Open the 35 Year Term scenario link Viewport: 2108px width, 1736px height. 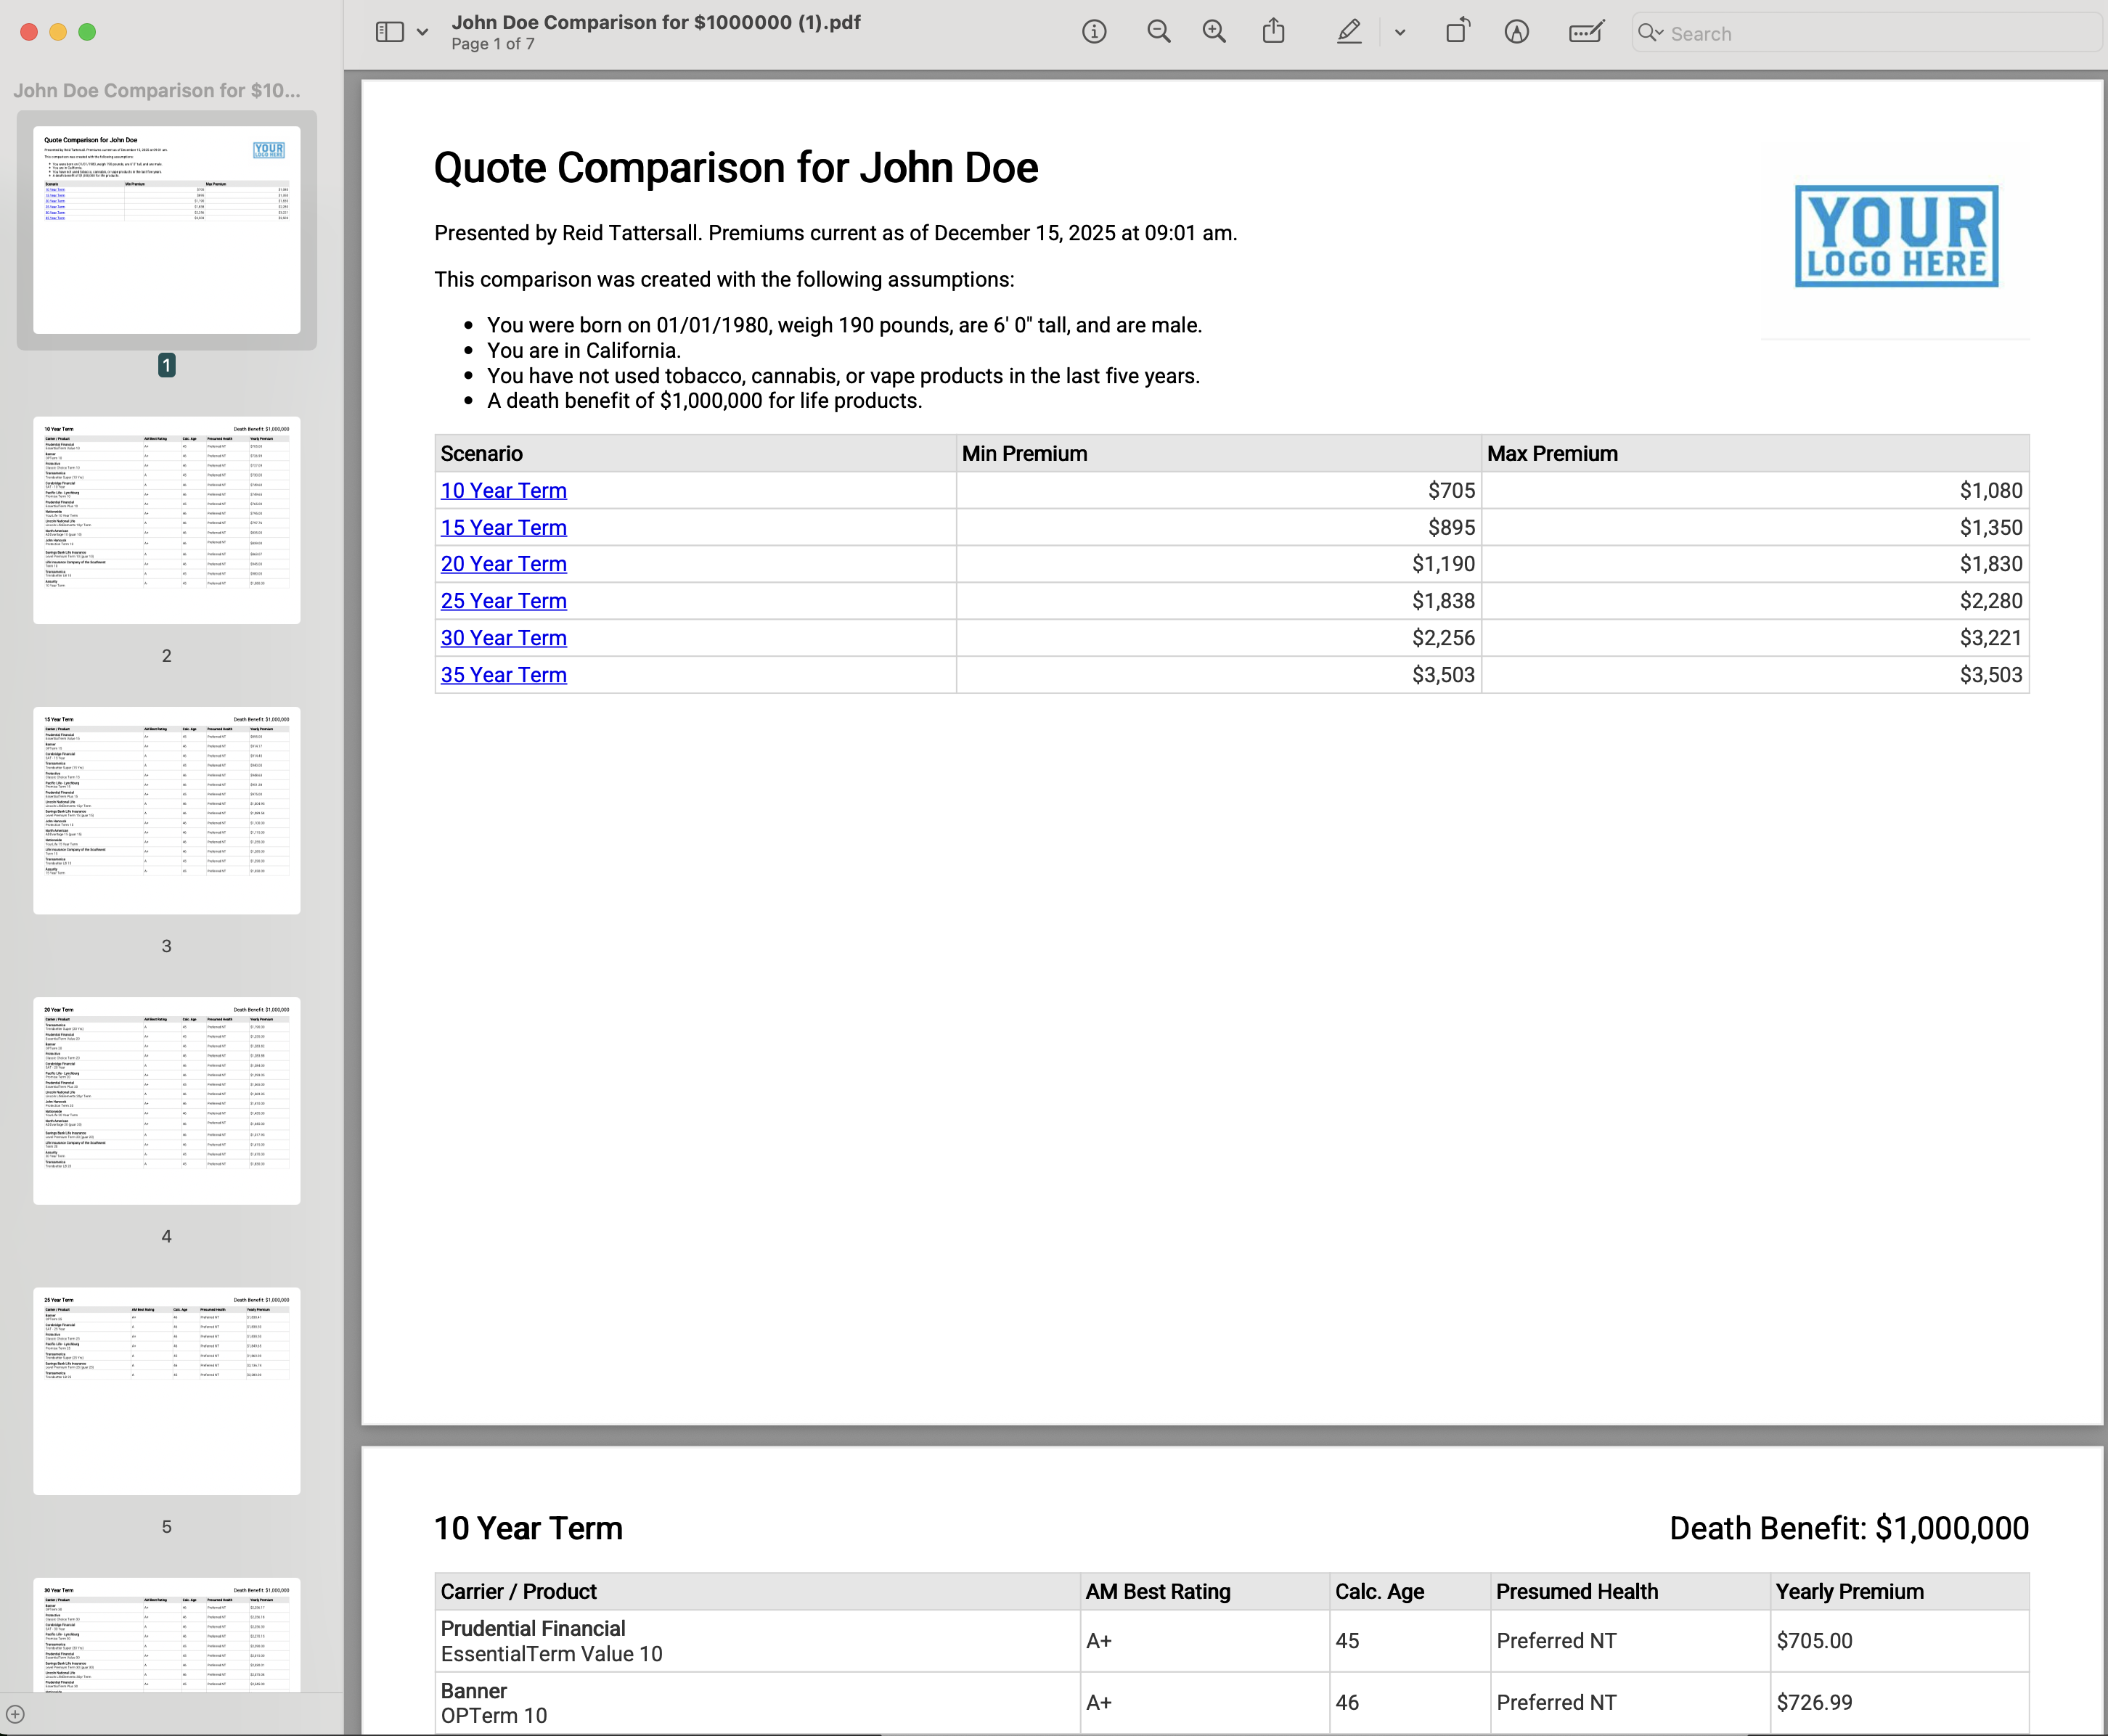tap(503, 675)
